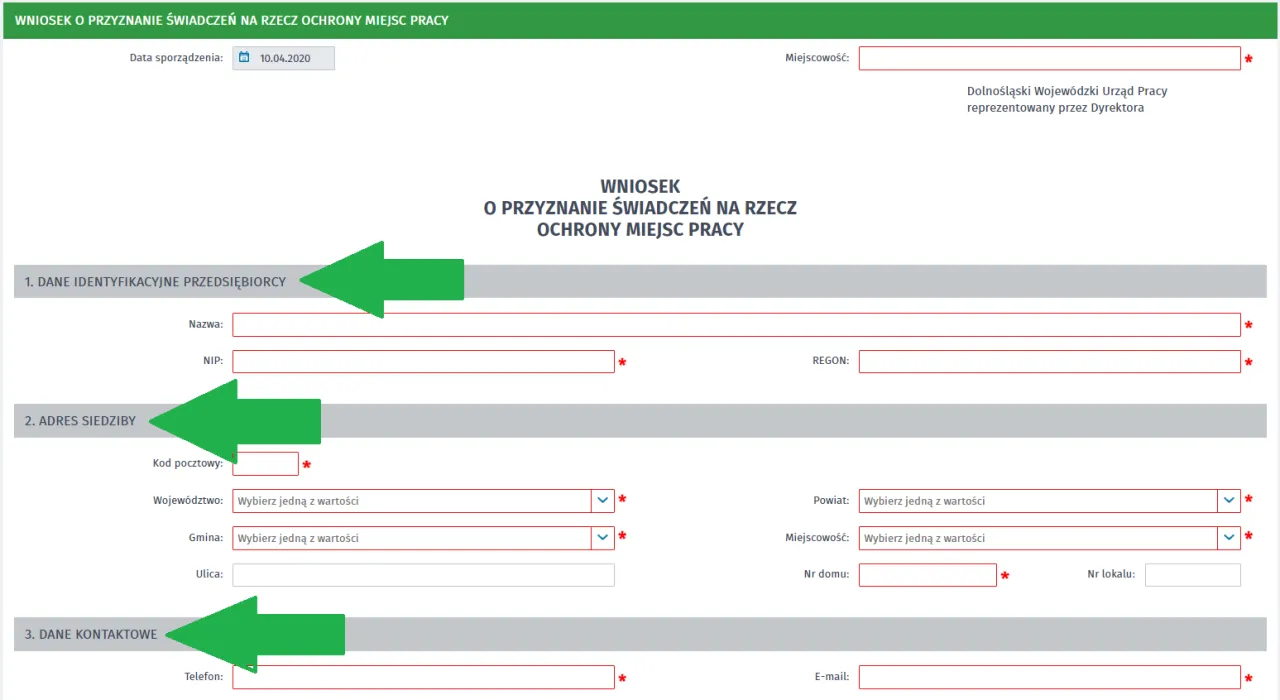
Task: Click the 'Województwo:' label
Action: [x=188, y=500]
